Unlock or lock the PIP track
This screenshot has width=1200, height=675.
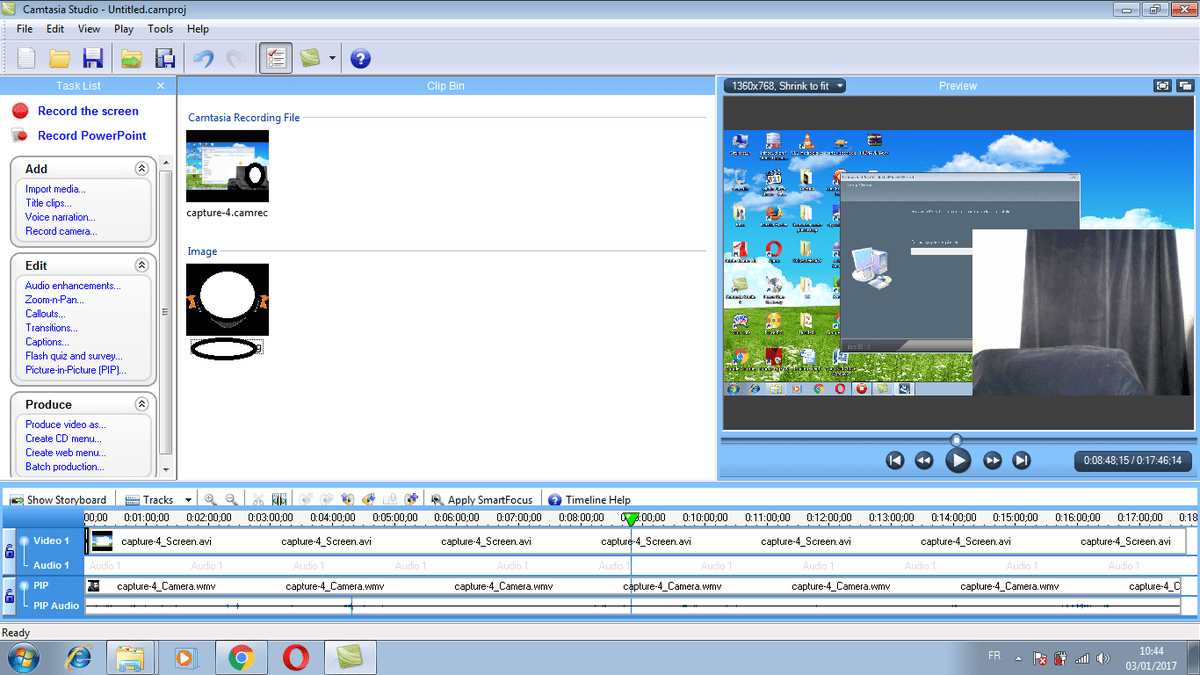tap(10, 596)
